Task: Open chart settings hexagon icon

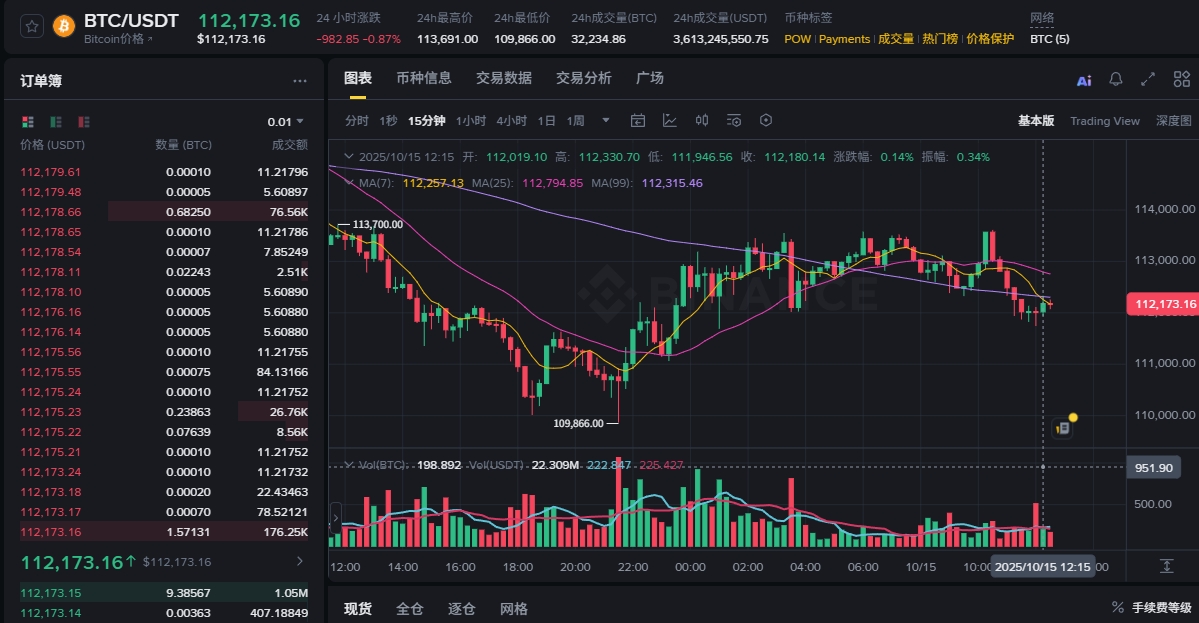Action: [766, 120]
